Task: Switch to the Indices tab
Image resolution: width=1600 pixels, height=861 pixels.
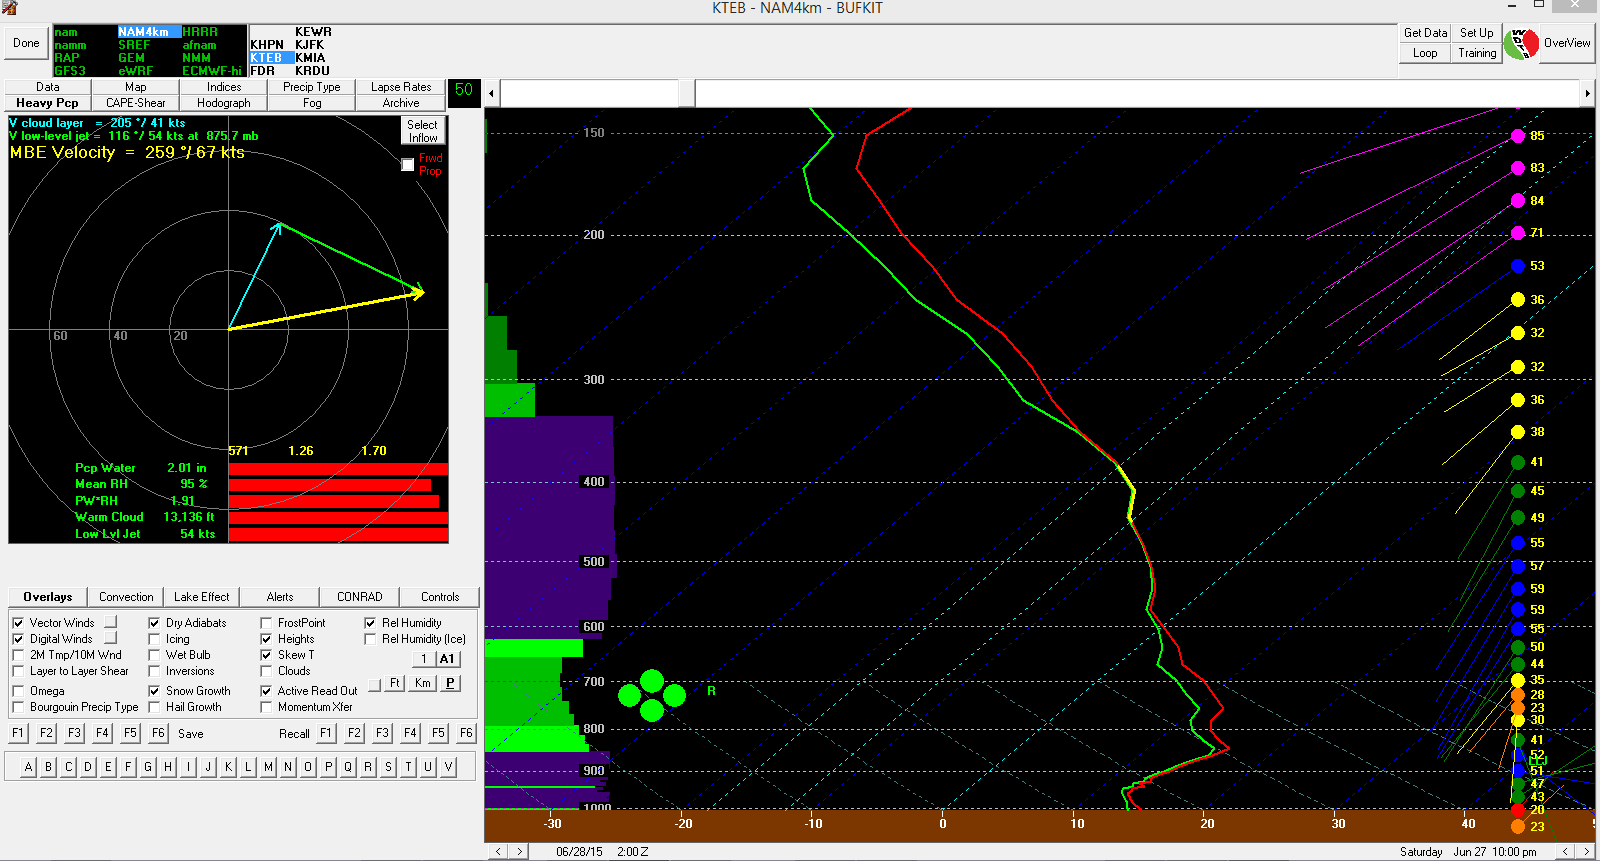Action: pos(224,87)
